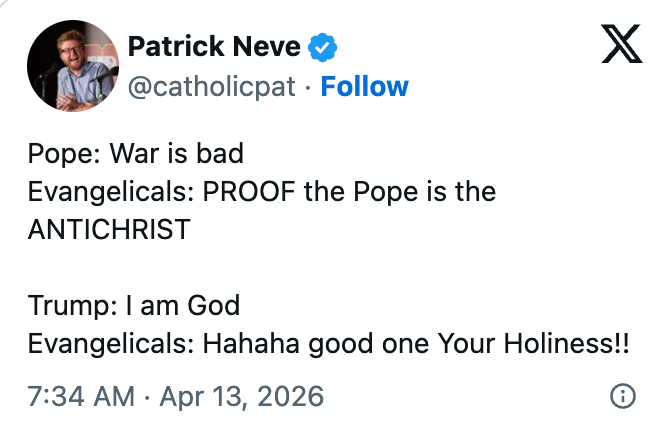
Task: Click the 7:34 AM timestamp
Action: point(81,396)
